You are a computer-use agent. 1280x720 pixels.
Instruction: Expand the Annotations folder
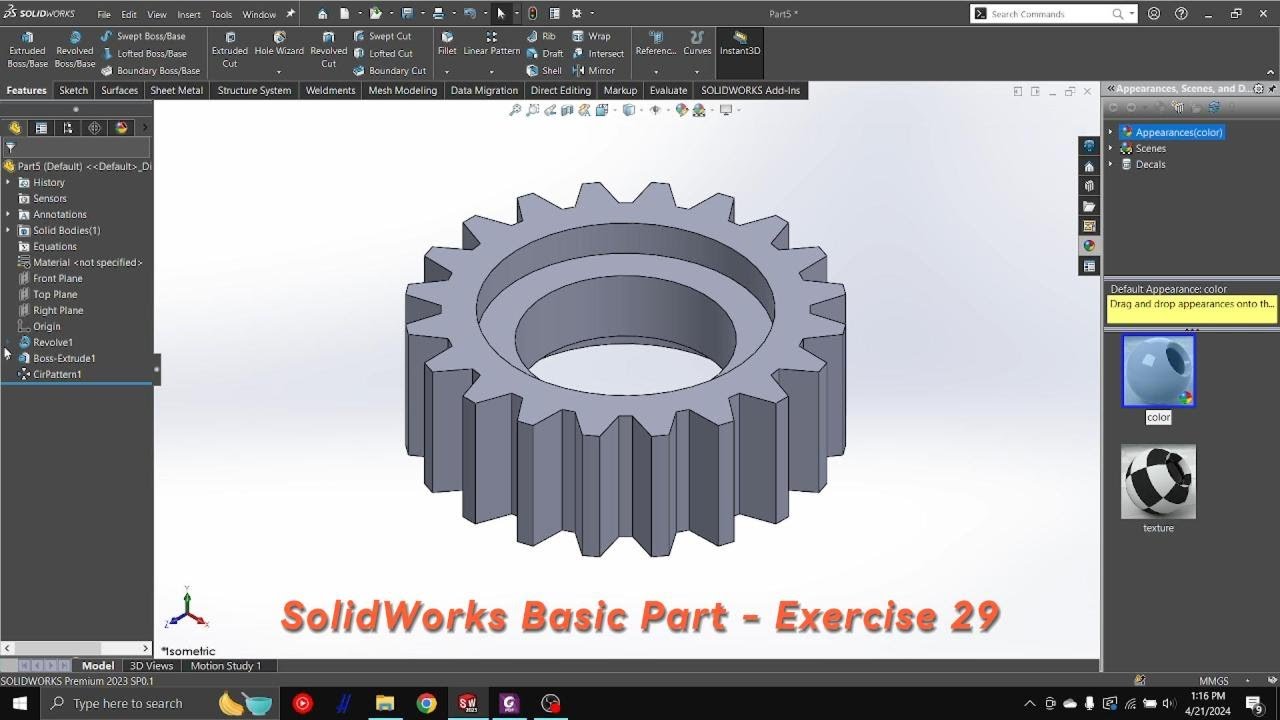9,214
